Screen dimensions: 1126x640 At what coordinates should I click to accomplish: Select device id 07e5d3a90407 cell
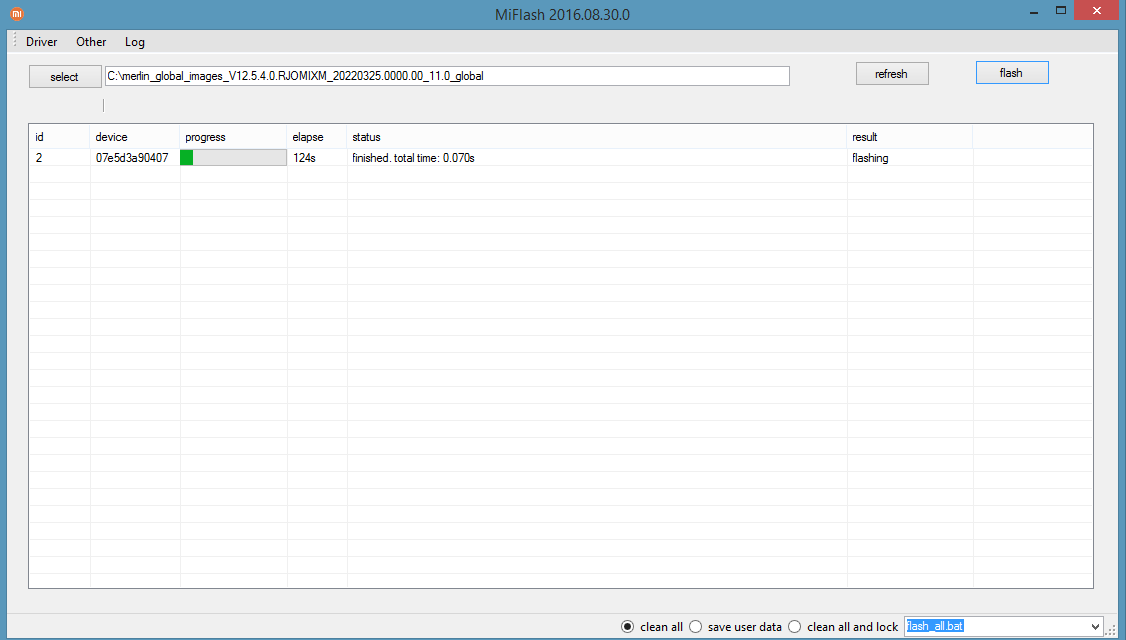(x=132, y=158)
